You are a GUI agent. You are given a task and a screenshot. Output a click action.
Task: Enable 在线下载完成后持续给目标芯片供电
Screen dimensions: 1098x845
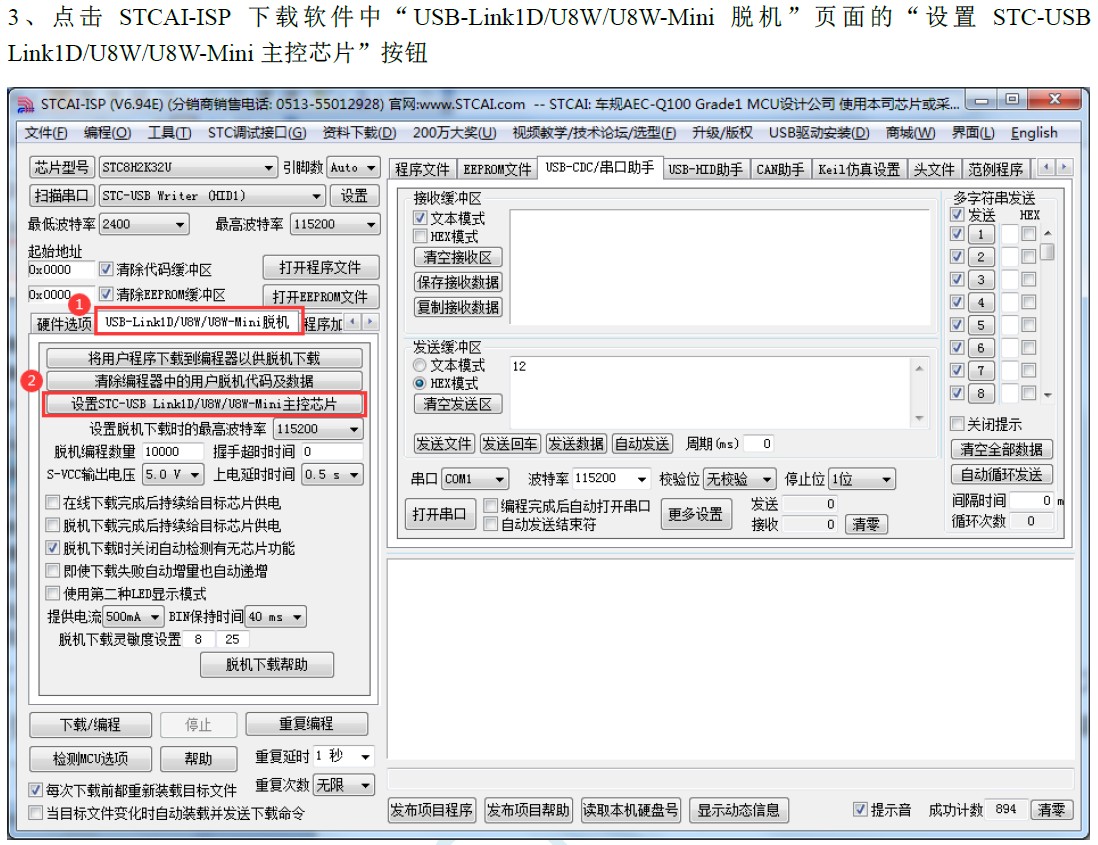[53, 503]
